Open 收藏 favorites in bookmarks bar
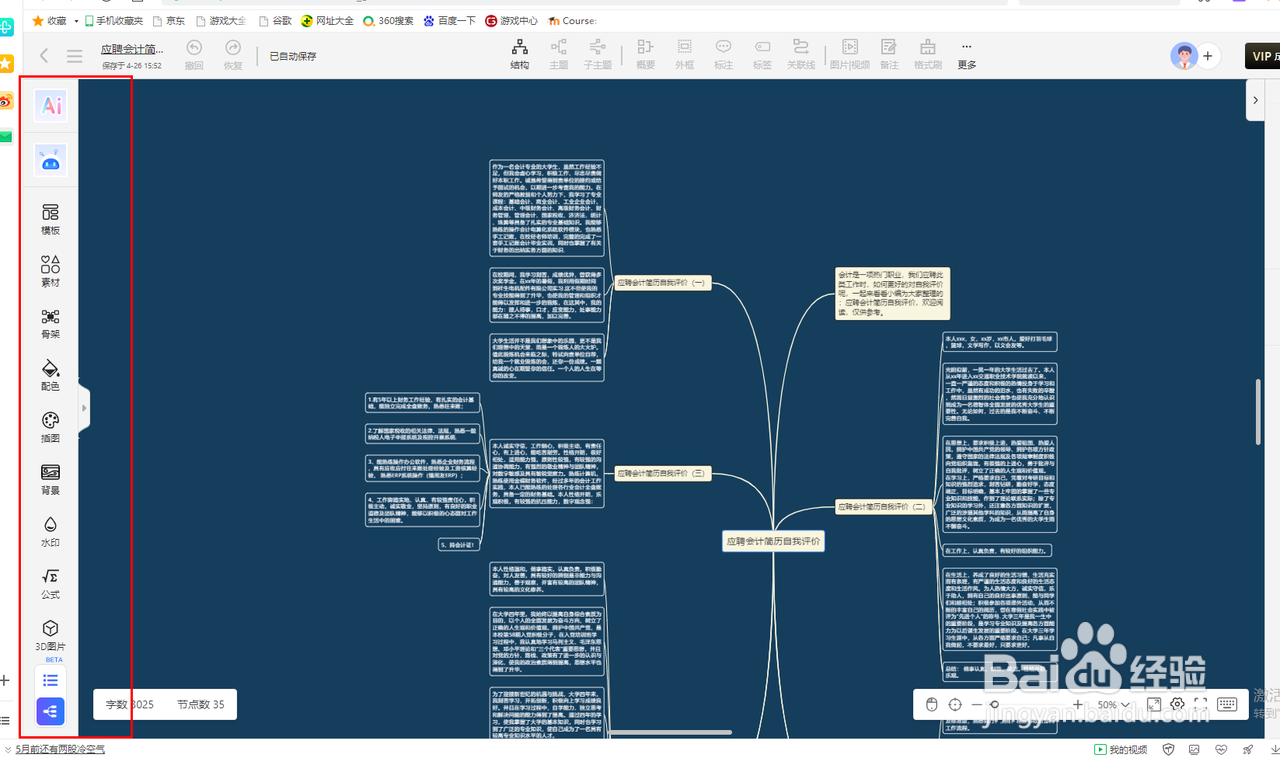1280x758 pixels. 49,20
